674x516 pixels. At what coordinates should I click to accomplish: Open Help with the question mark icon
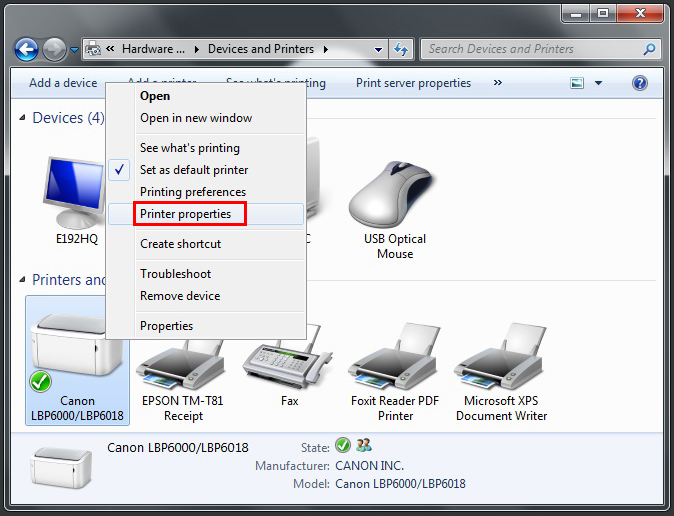(640, 83)
